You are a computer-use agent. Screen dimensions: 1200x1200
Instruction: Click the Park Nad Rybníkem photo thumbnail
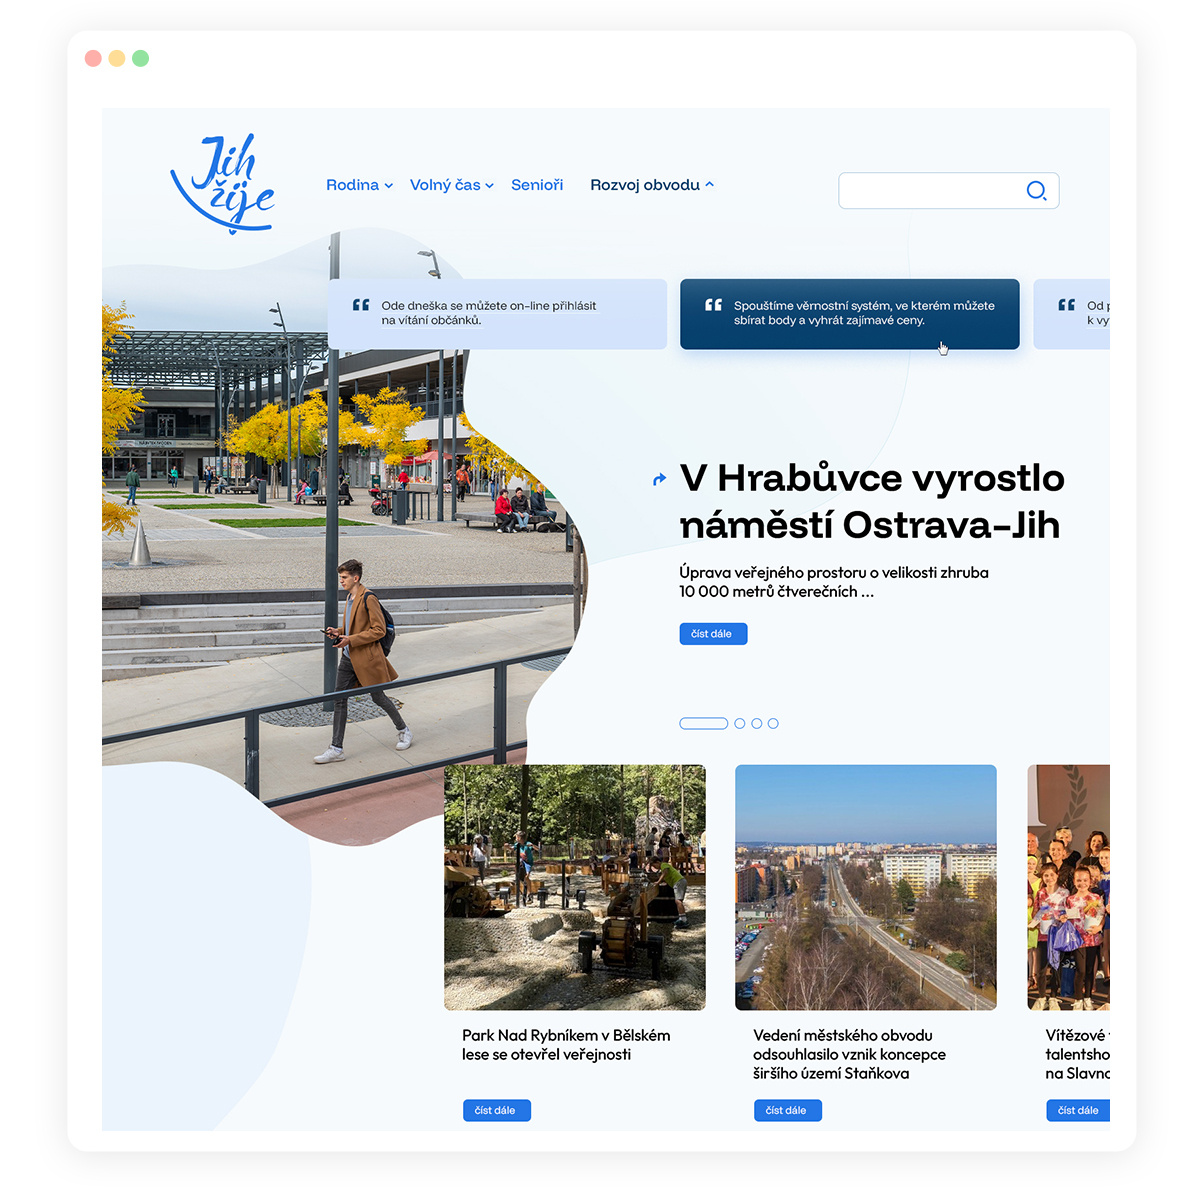point(575,887)
